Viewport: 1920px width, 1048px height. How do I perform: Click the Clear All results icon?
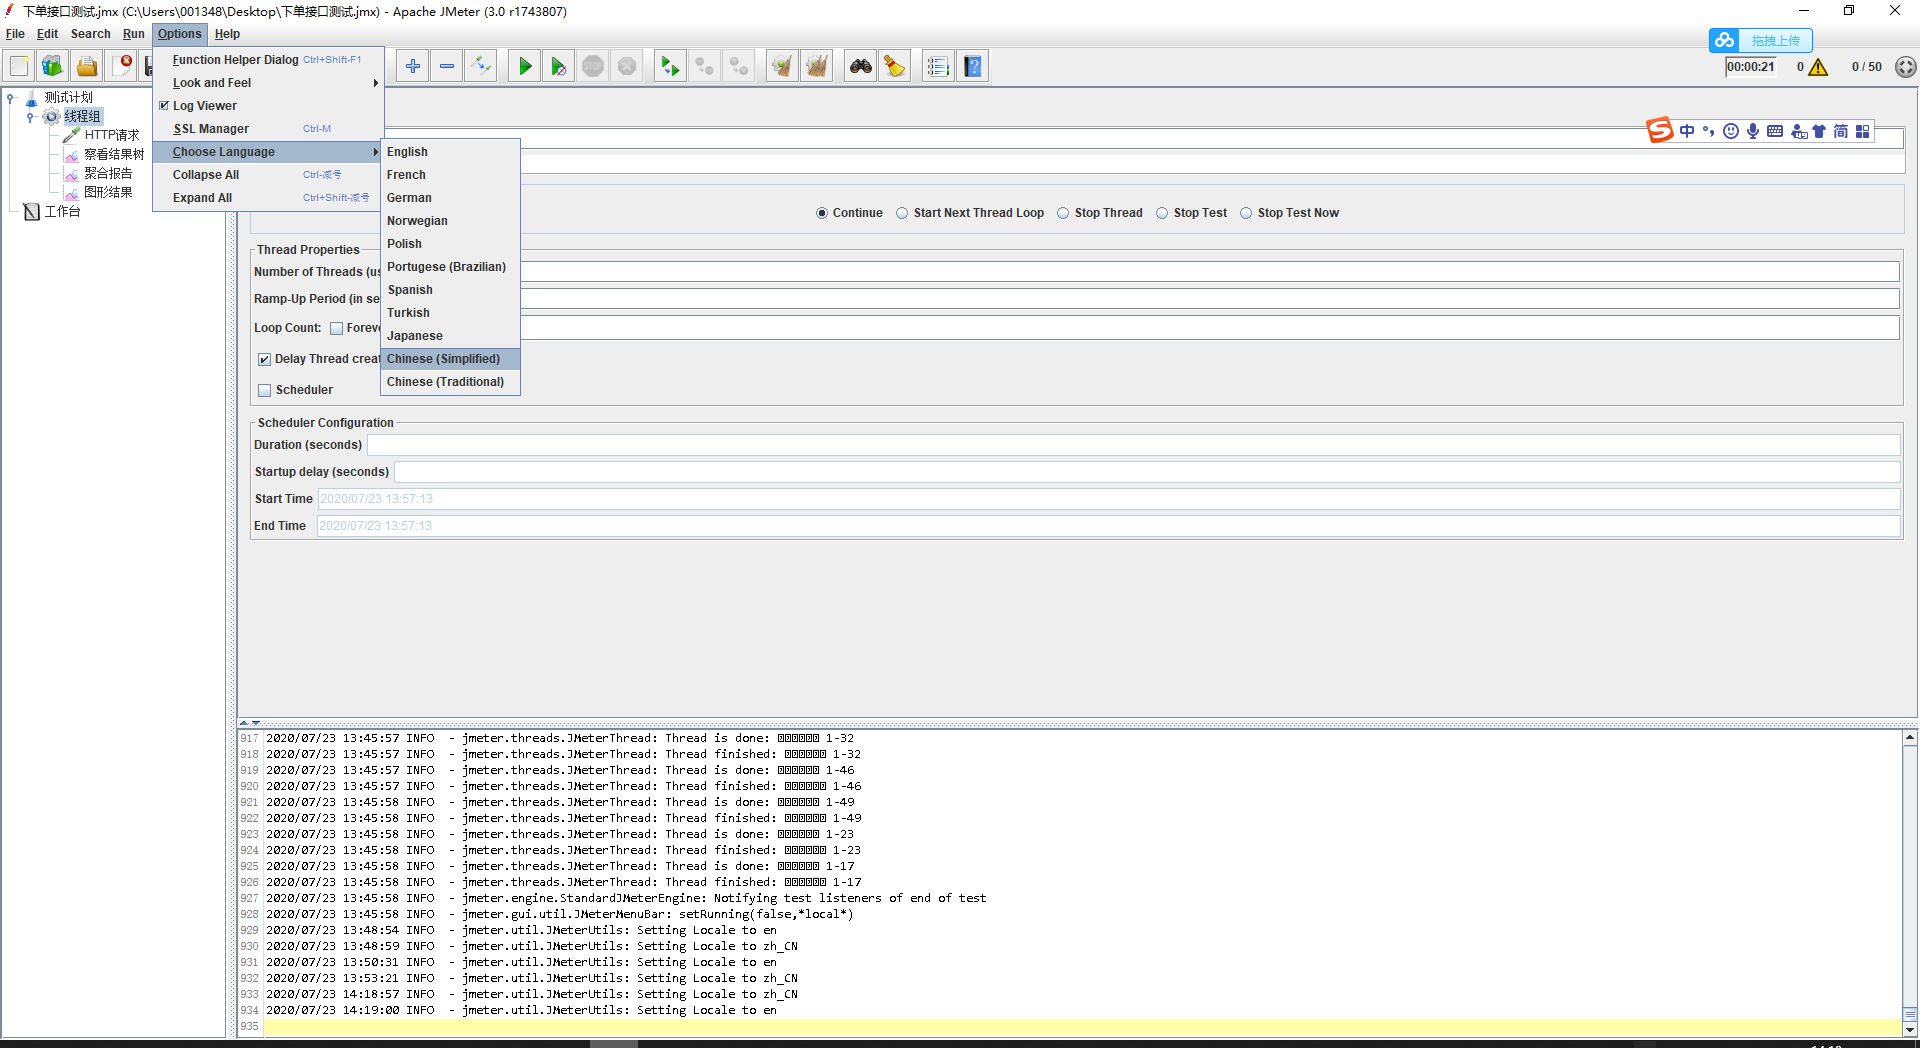[x=817, y=66]
